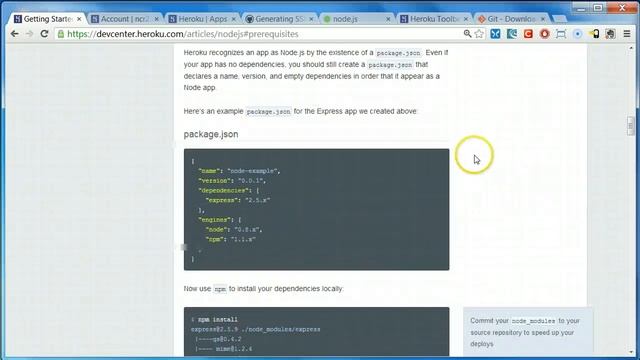Click the qs@0.4.2 line
The width and height of the screenshot is (640, 360).
pos(218,339)
